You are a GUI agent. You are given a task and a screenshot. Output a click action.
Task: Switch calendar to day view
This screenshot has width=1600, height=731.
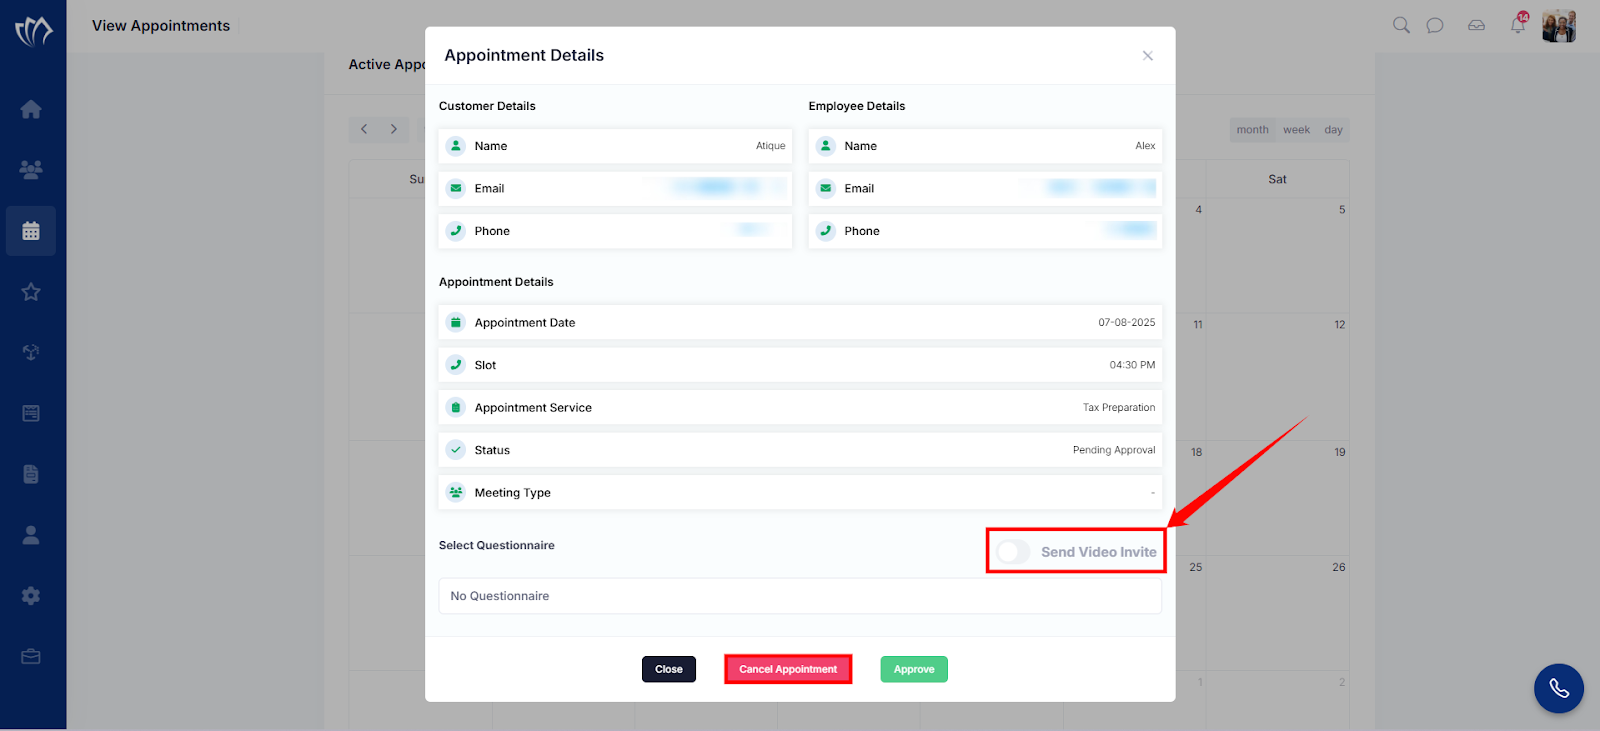click(1333, 130)
